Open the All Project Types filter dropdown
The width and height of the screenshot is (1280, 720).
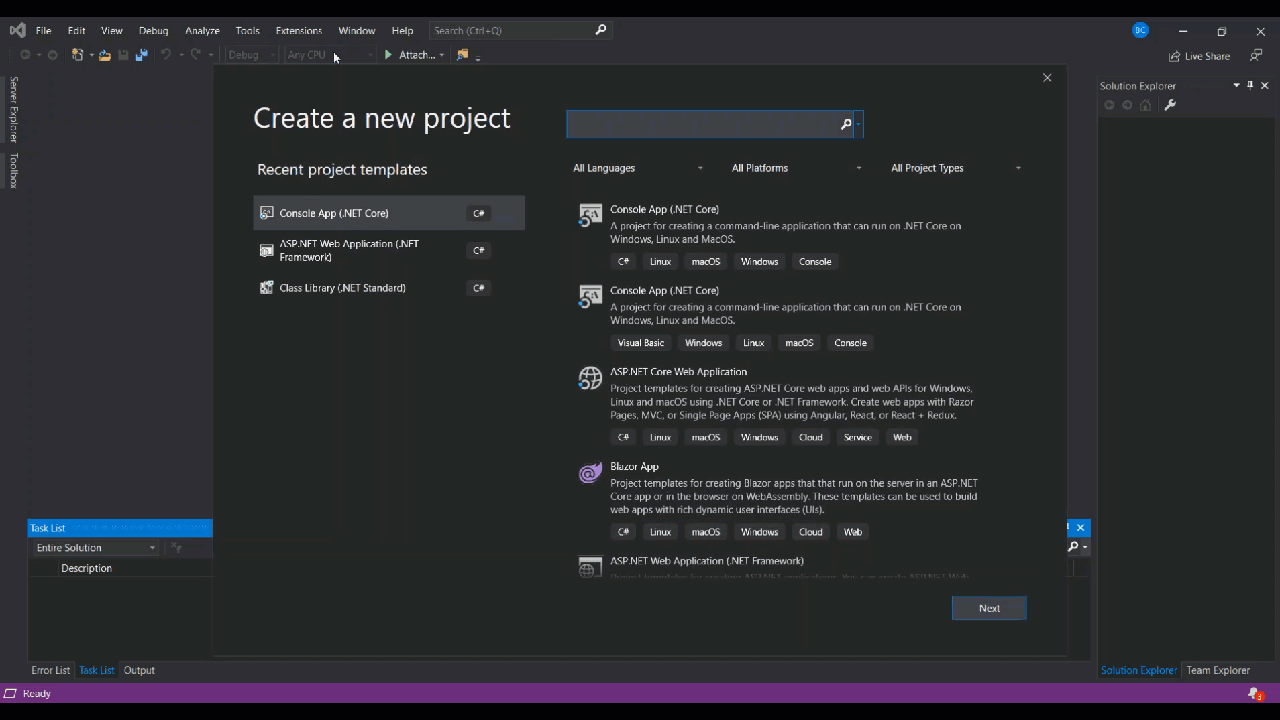(x=956, y=168)
